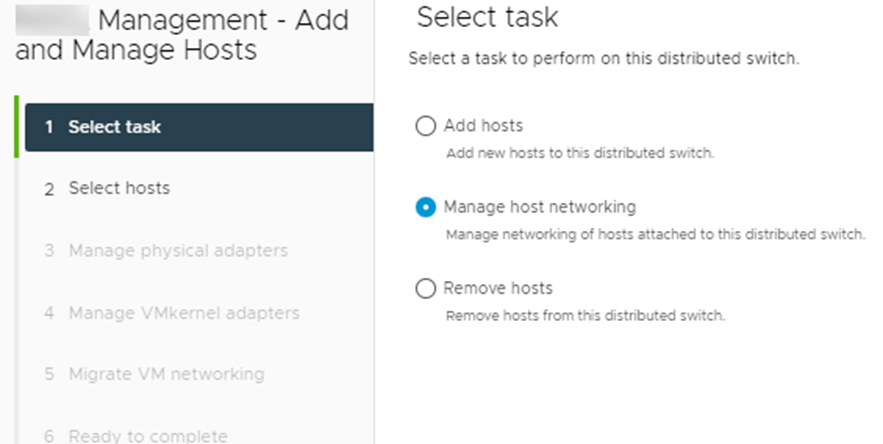The height and width of the screenshot is (444, 883).
Task: Go to Ready to complete step
Action: [147, 435]
